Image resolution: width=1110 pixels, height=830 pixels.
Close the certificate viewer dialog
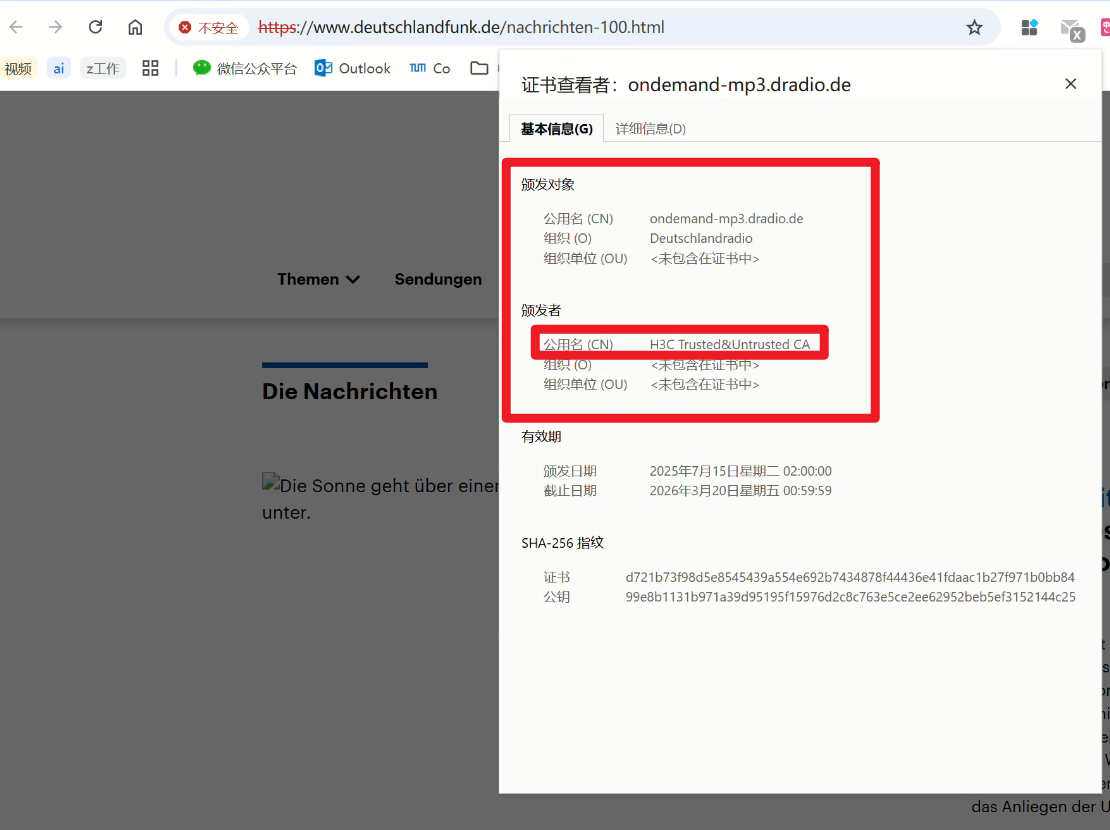tap(1070, 84)
